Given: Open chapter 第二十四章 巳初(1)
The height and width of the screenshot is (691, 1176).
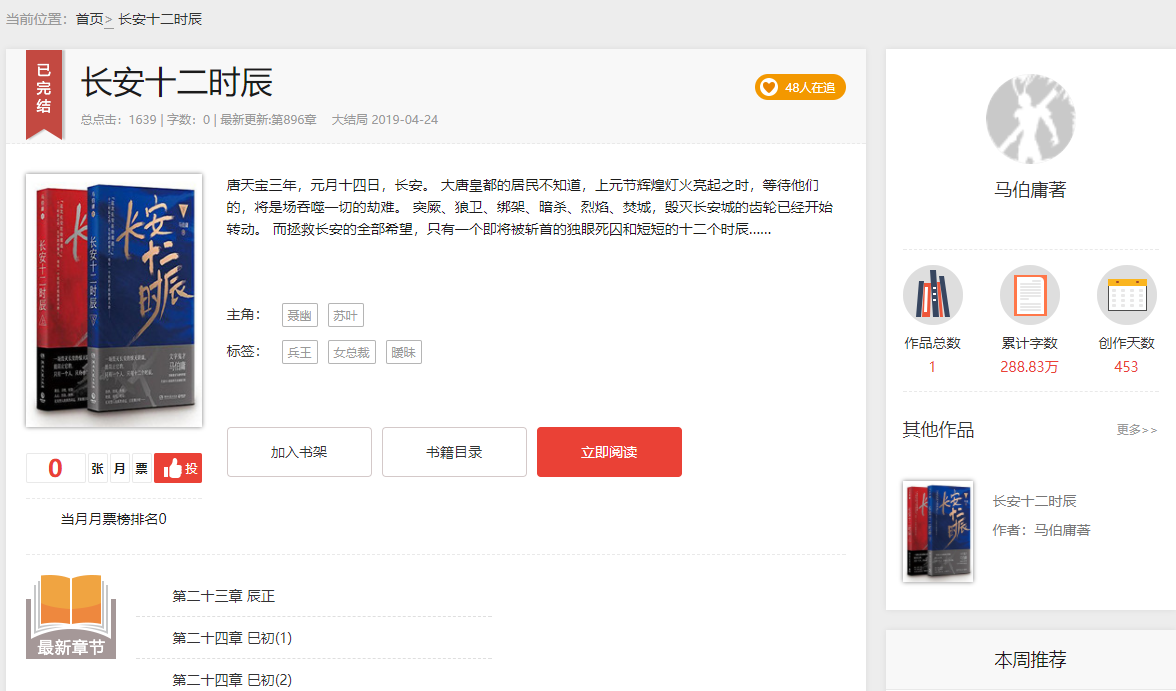Looking at the screenshot, I should [232, 638].
